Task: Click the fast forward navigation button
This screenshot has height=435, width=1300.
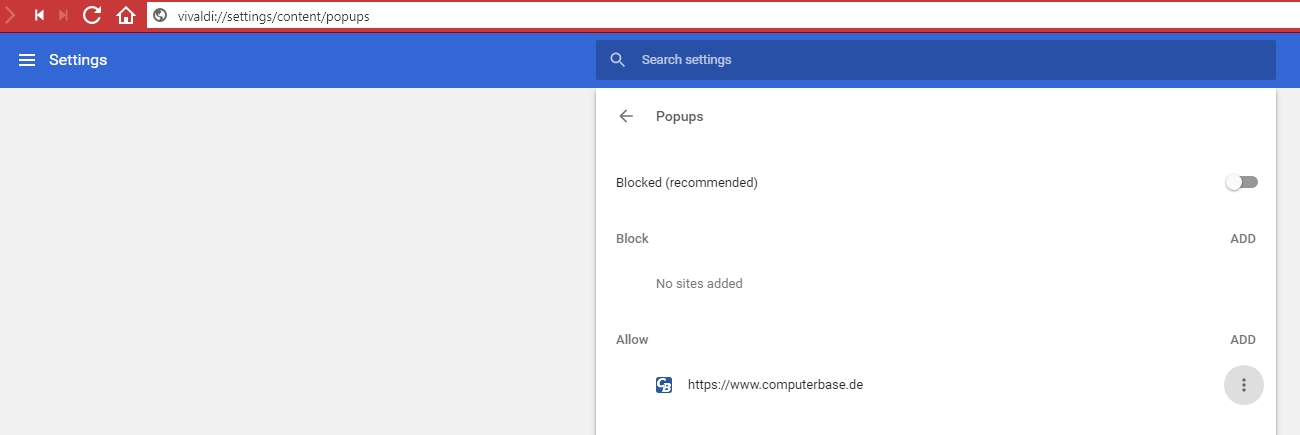Action: 64,15
